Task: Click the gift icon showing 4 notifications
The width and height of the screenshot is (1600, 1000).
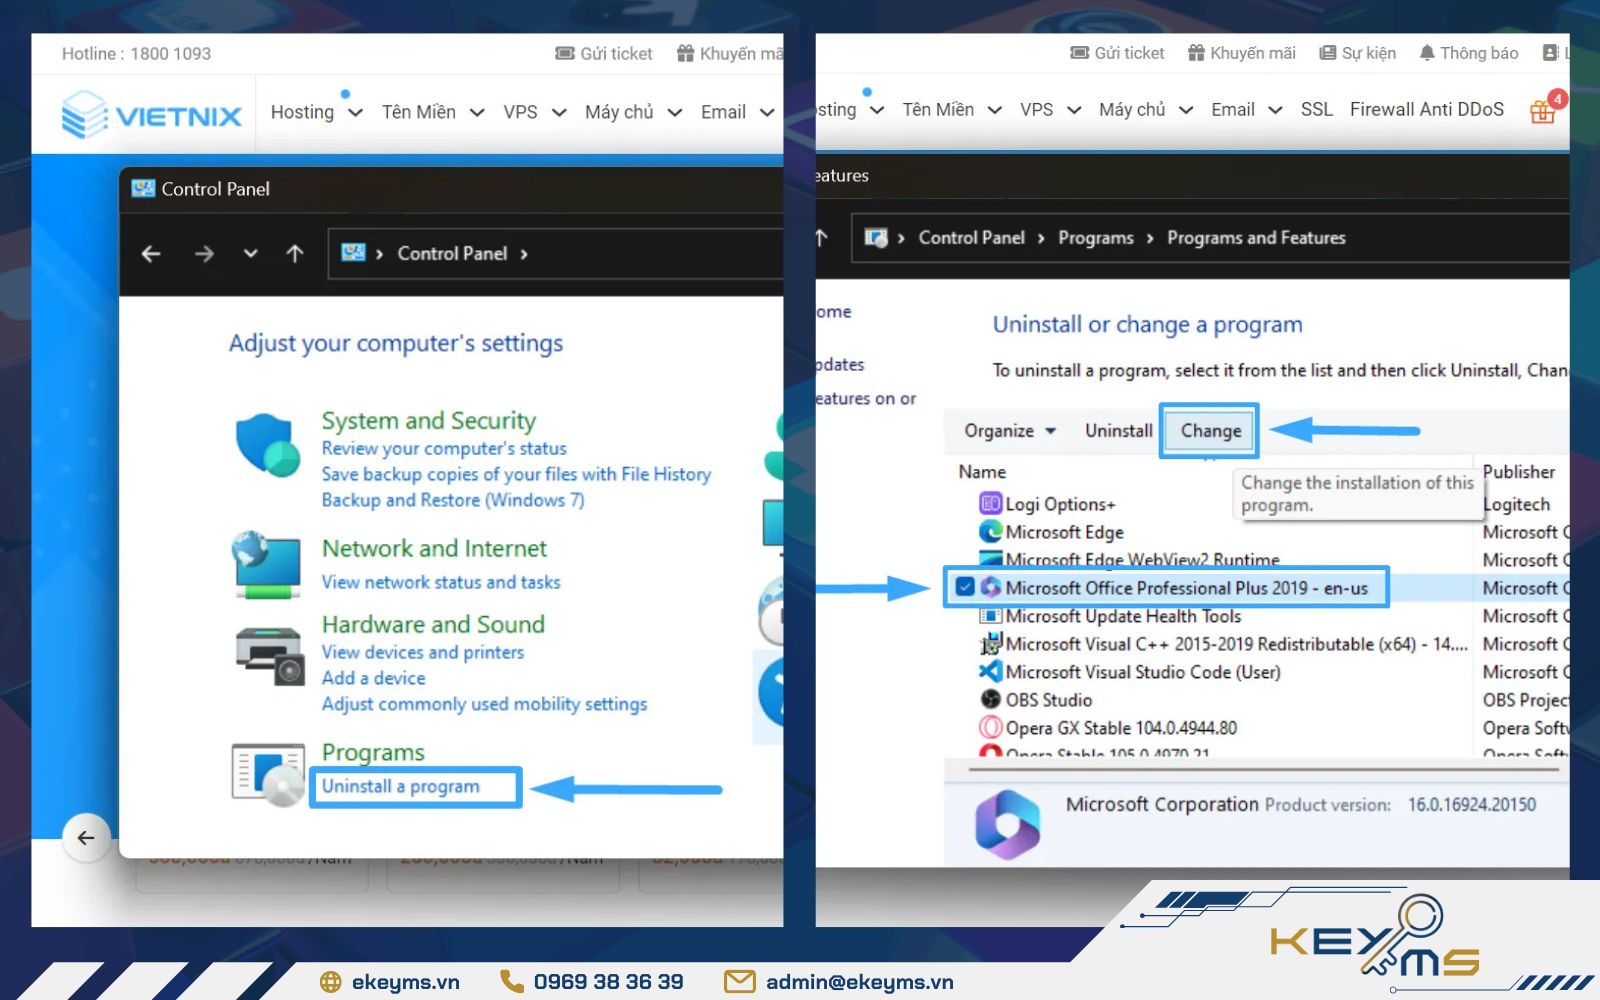Action: point(1542,111)
